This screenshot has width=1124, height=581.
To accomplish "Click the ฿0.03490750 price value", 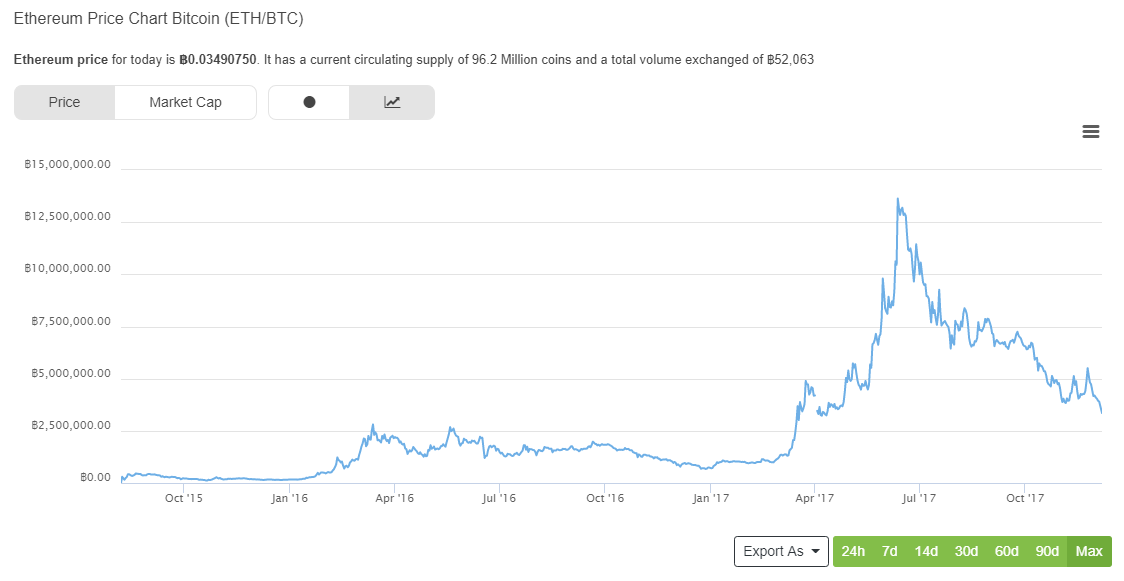I will tap(217, 59).
